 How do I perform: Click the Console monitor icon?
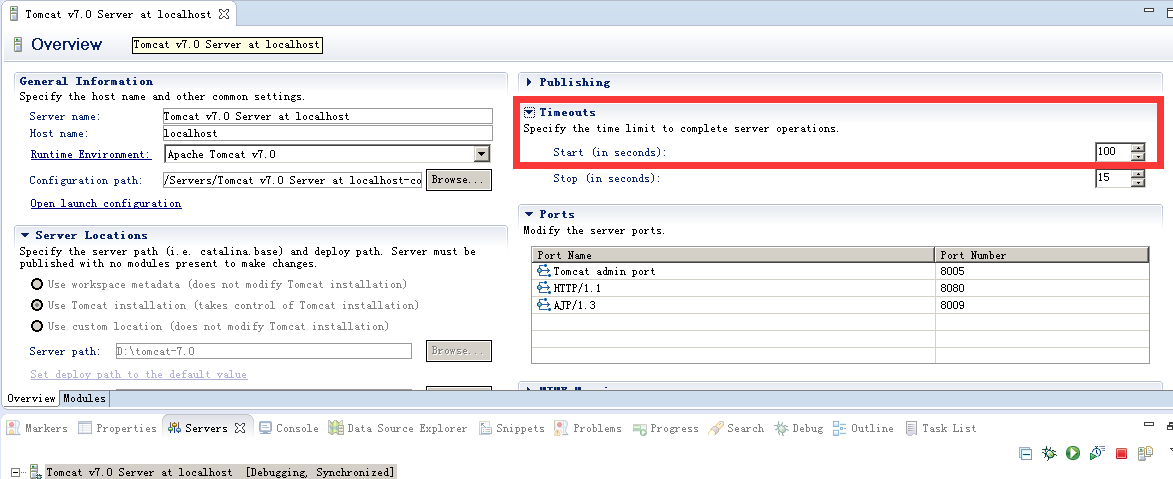(x=265, y=428)
